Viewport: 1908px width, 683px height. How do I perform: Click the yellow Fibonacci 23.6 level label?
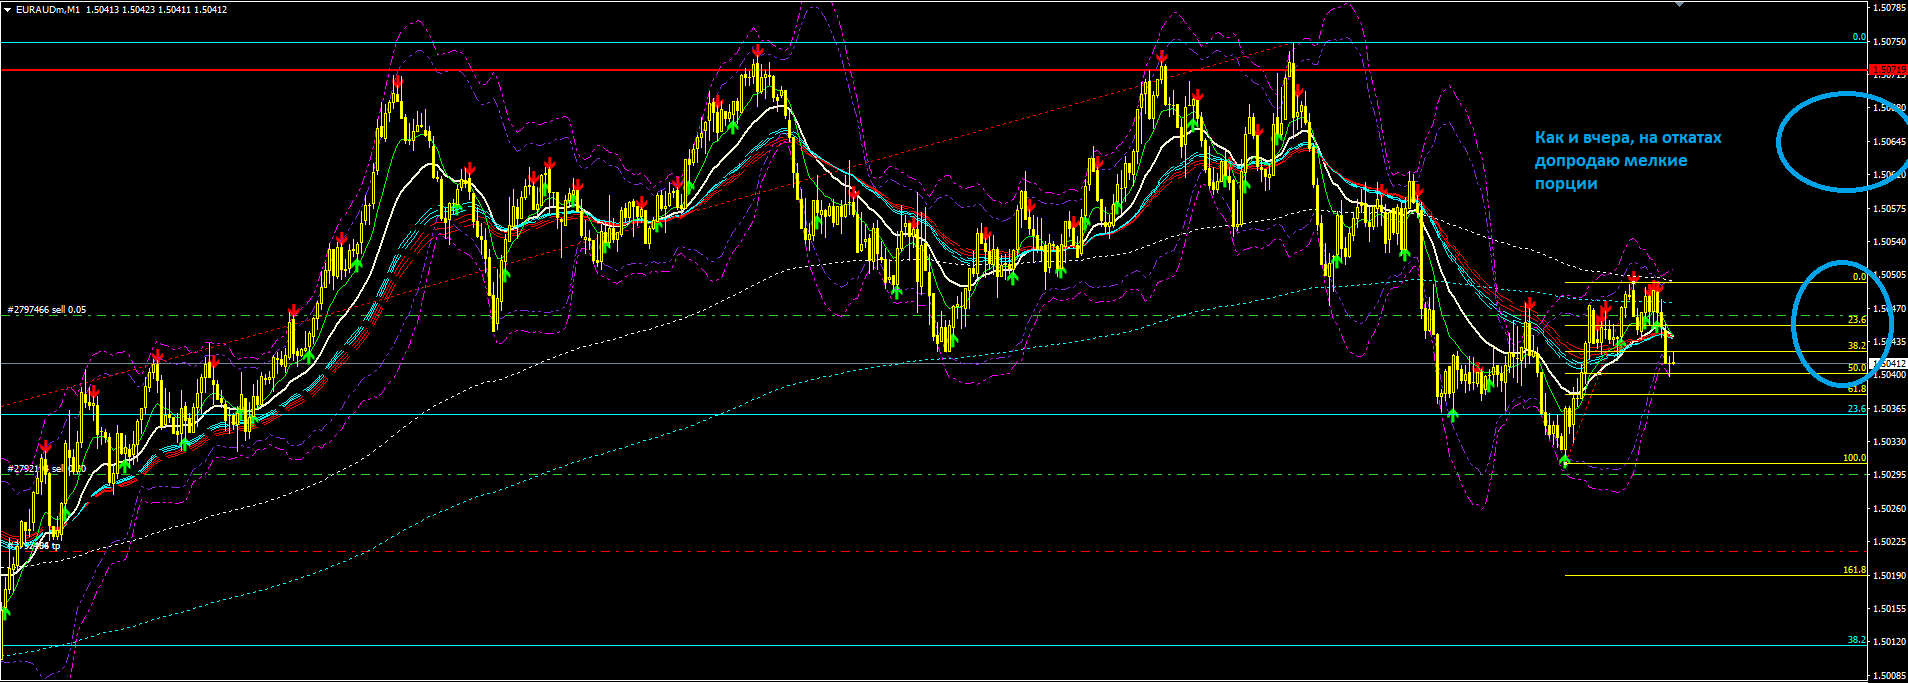point(1856,320)
